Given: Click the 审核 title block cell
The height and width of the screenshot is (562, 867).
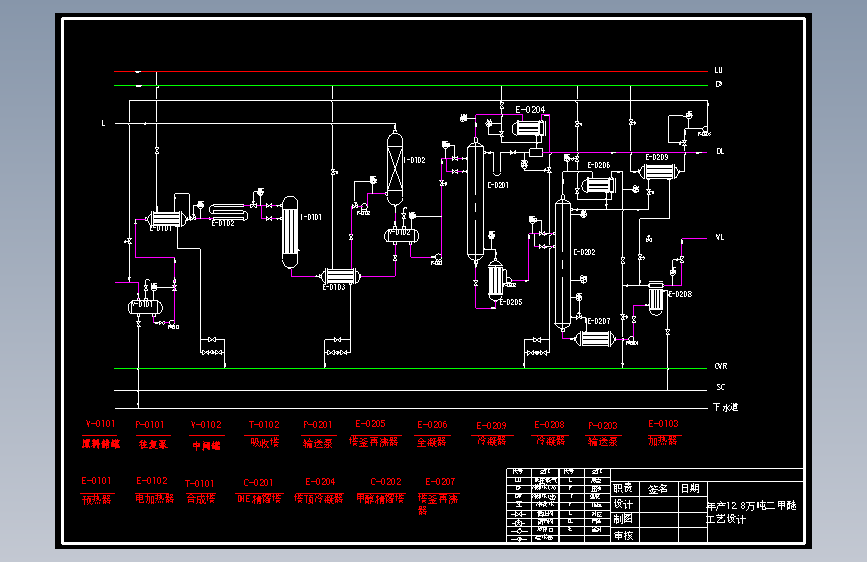Looking at the screenshot, I should [x=623, y=535].
